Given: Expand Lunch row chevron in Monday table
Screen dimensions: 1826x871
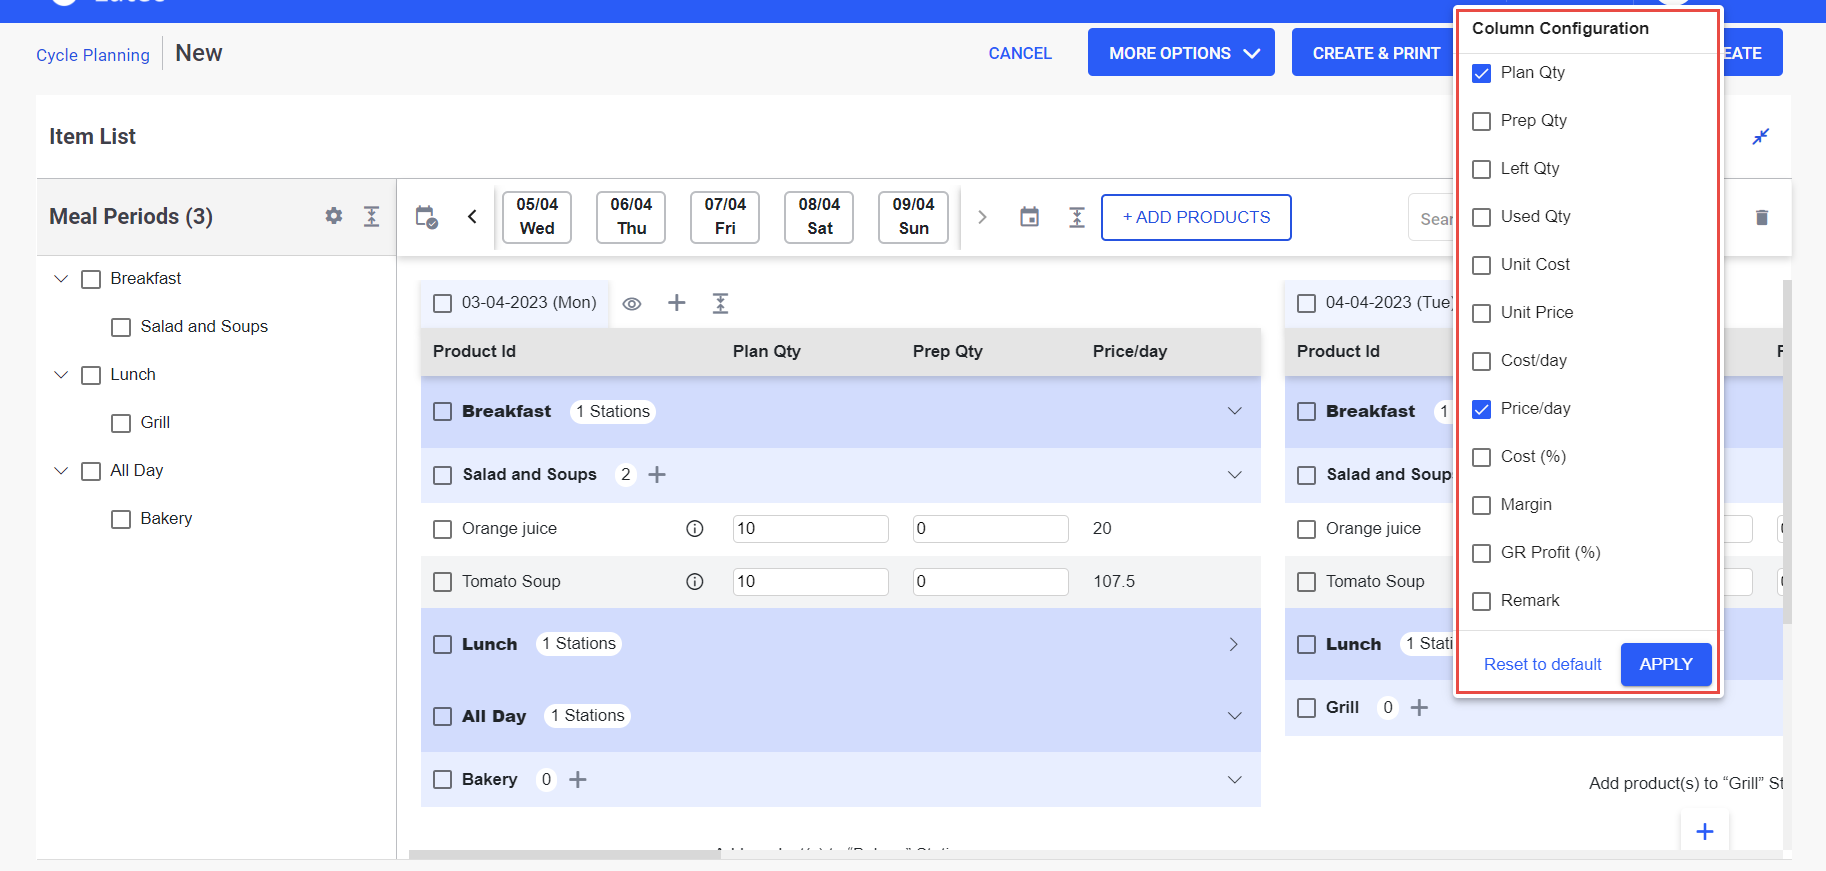Looking at the screenshot, I should (1234, 644).
